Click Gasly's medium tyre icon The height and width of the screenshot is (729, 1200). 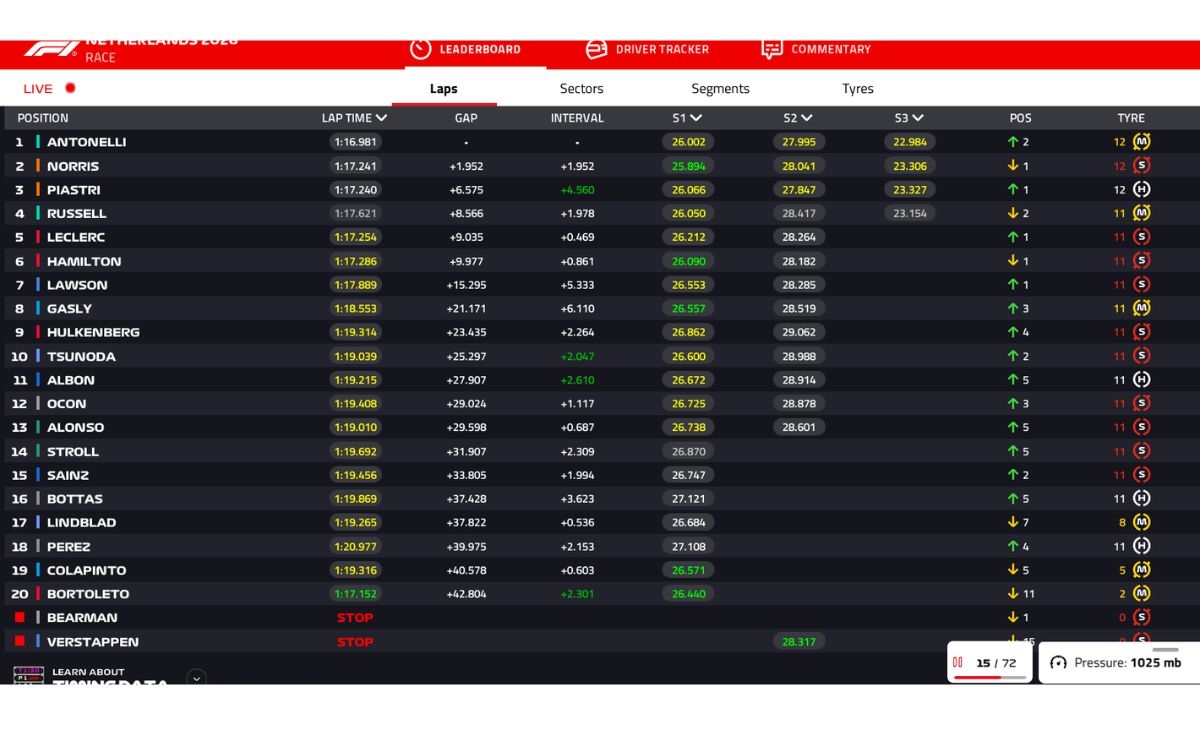click(x=1141, y=308)
